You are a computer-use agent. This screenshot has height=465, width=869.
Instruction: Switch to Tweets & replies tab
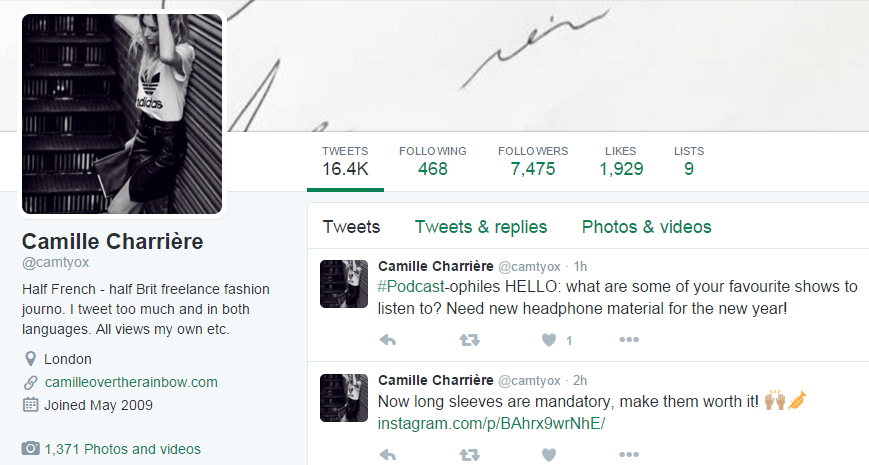(x=481, y=227)
